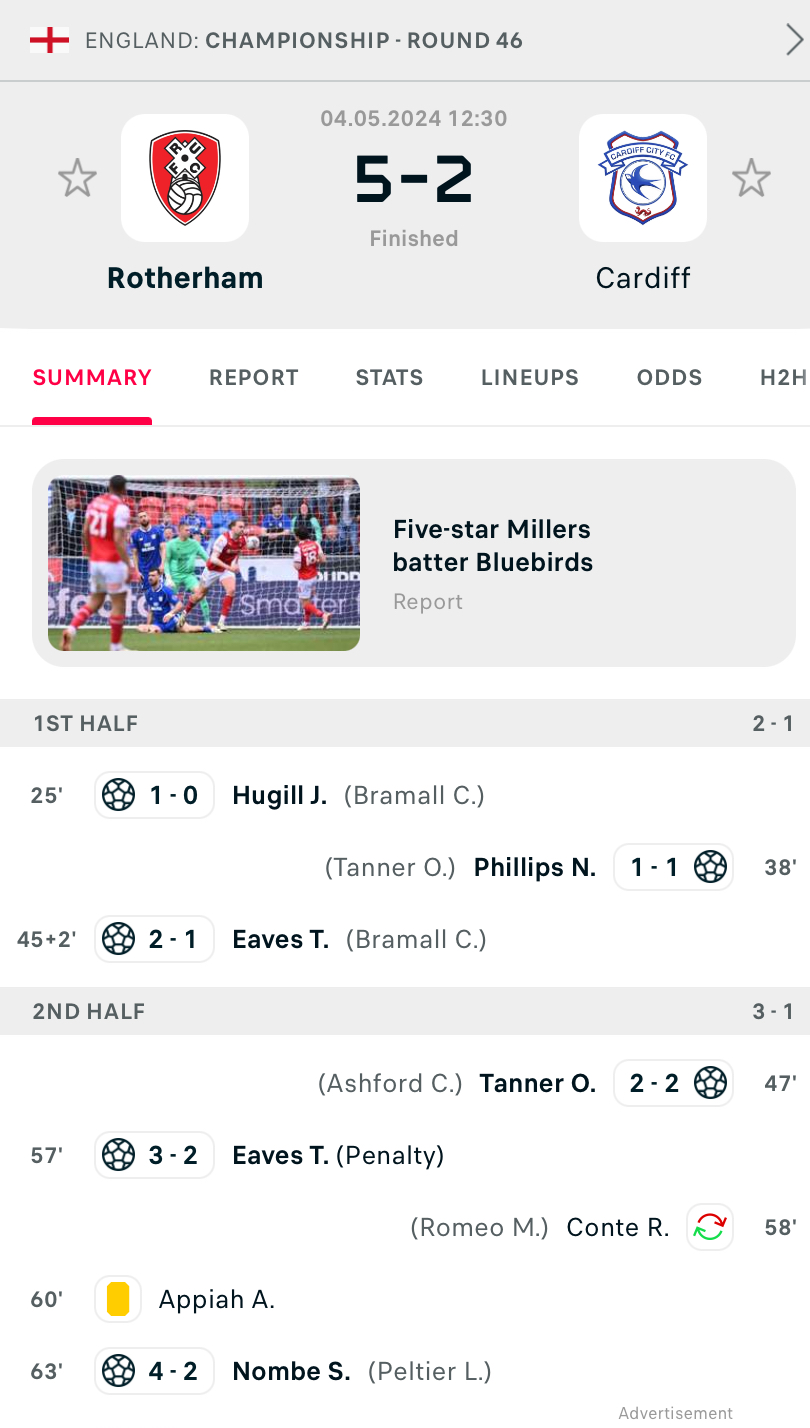
Task: Toggle the favorite star next to Cardiff
Action: point(751,179)
